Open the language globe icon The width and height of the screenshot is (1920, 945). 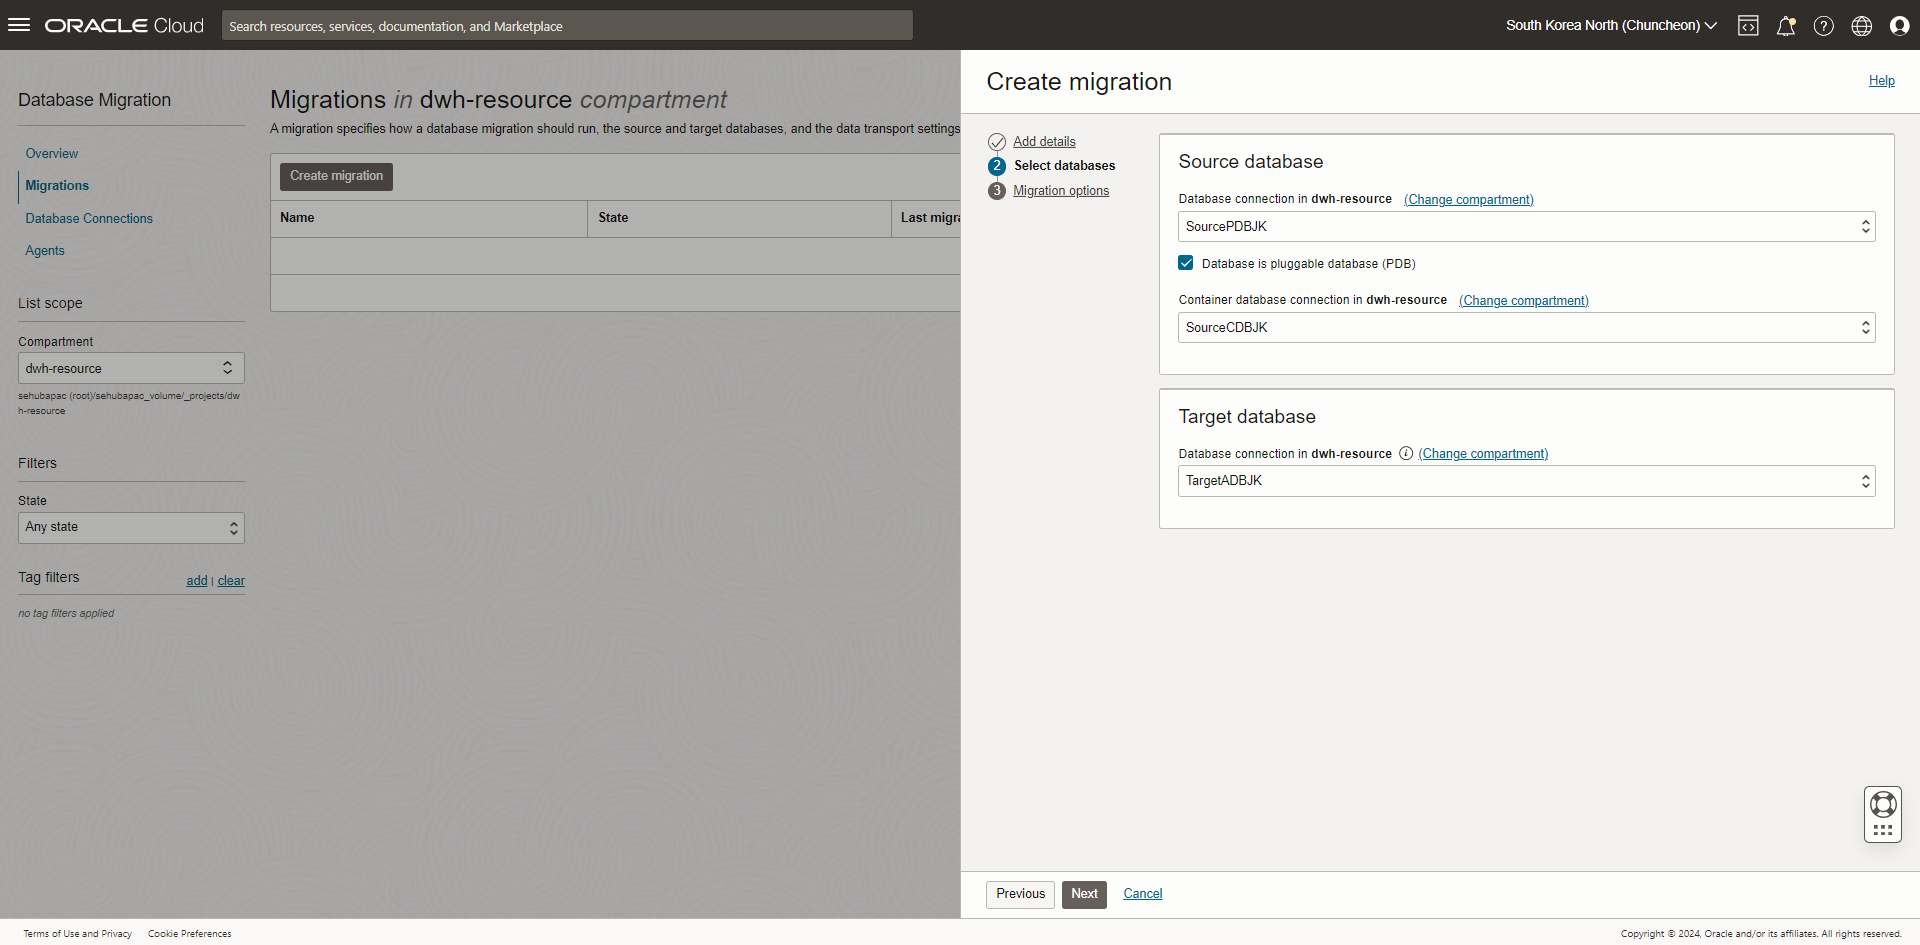[1862, 26]
